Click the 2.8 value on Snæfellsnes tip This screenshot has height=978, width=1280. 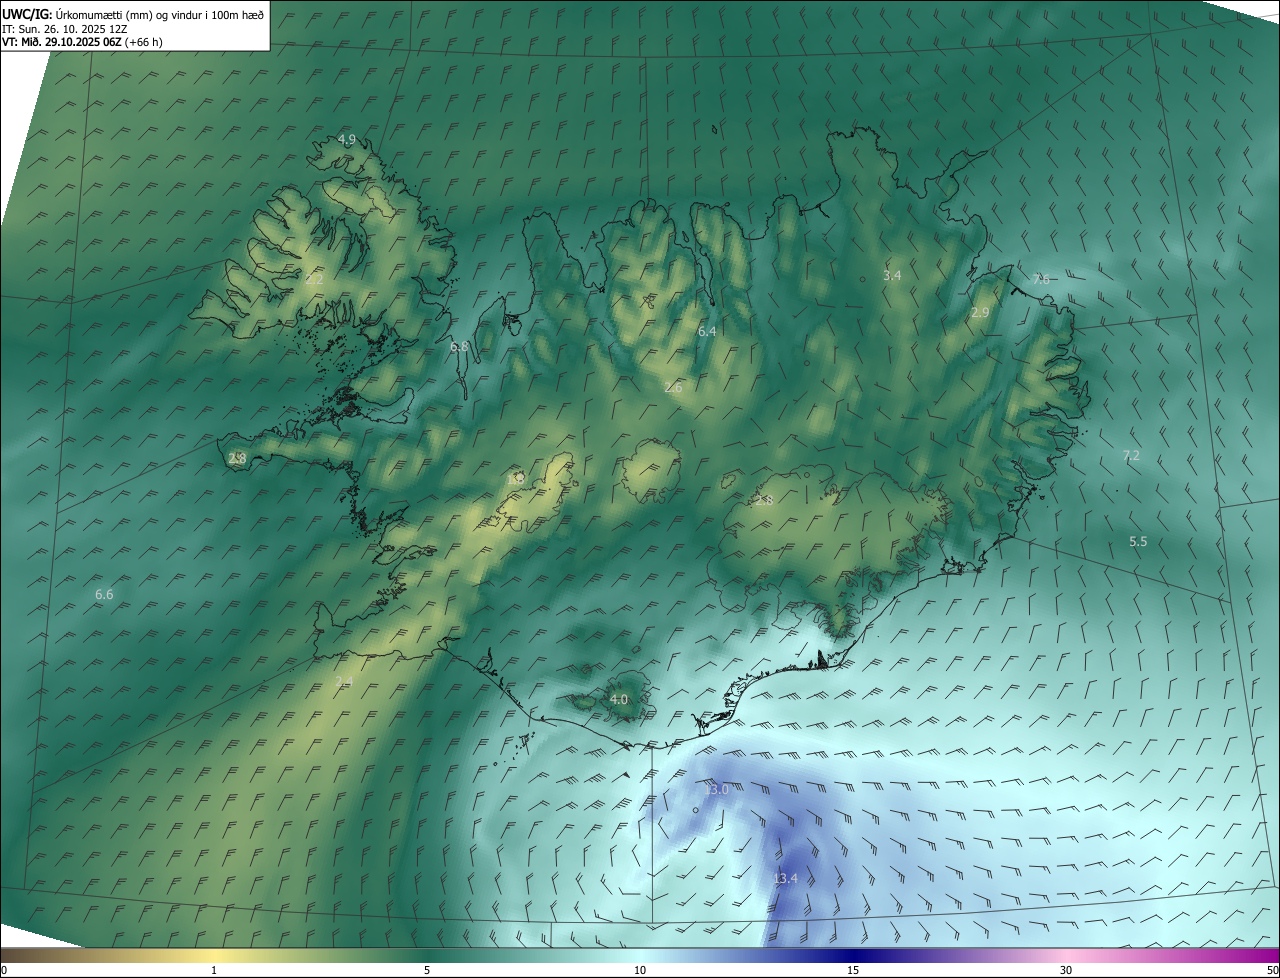point(237,458)
